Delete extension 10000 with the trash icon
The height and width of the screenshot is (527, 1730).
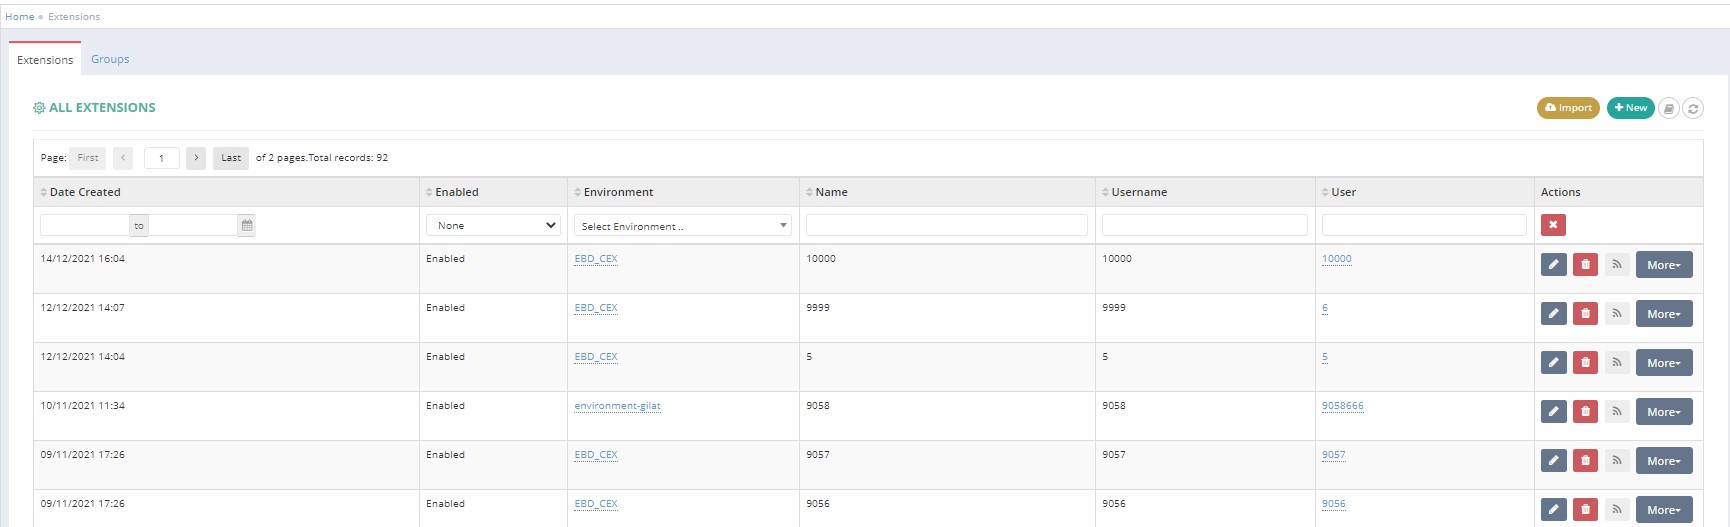point(1585,265)
